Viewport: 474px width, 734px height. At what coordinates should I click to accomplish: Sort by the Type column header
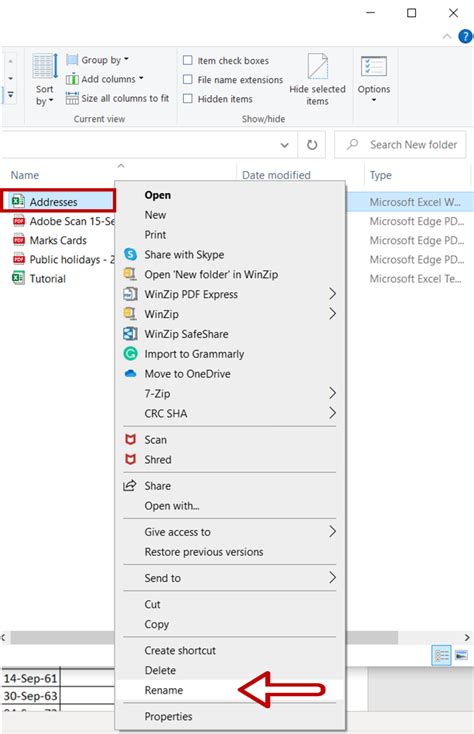point(380,175)
